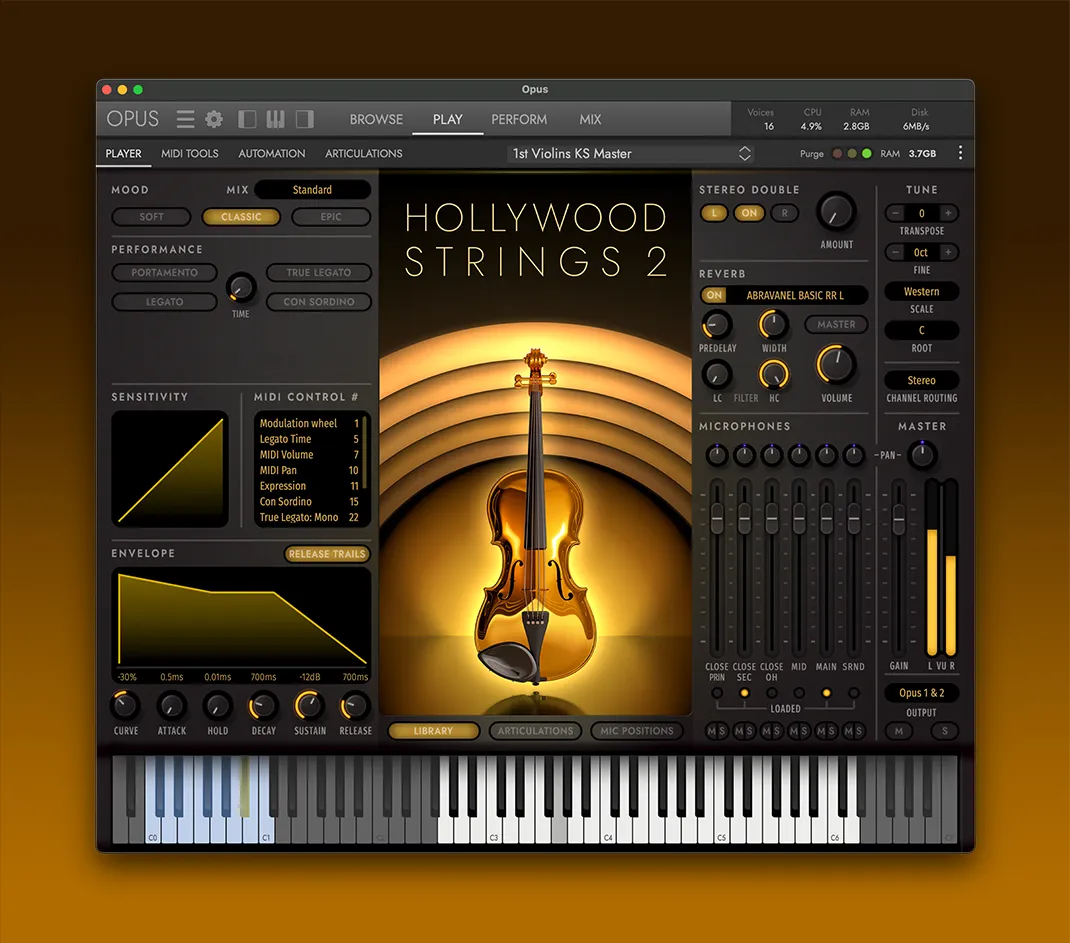
Task: Adjust the Master GAIN fader
Action: pos(899,518)
